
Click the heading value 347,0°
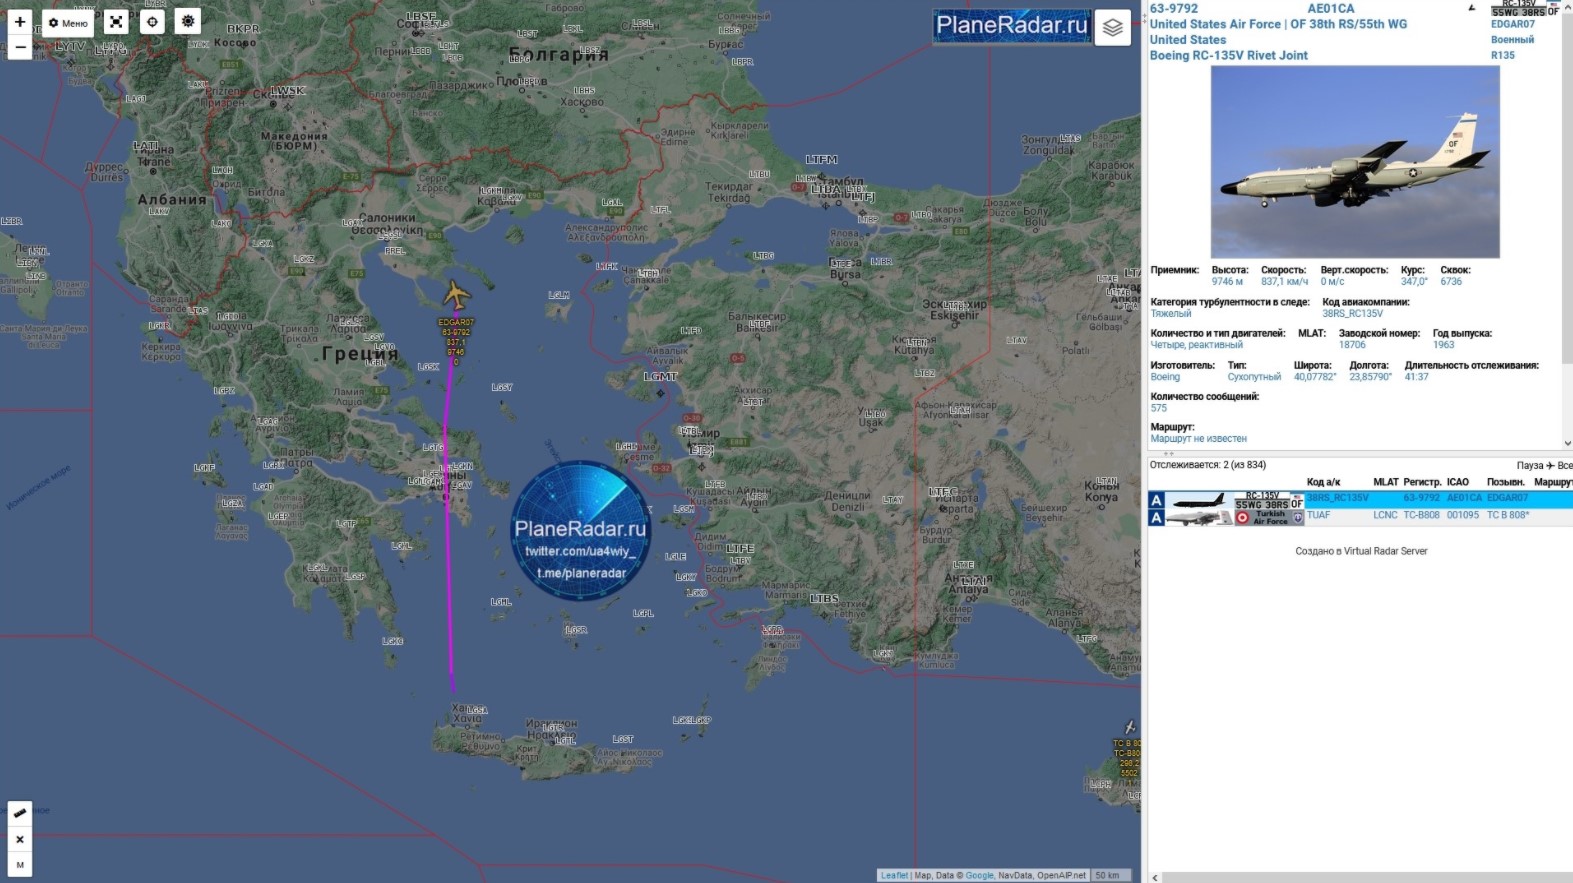click(x=1414, y=282)
